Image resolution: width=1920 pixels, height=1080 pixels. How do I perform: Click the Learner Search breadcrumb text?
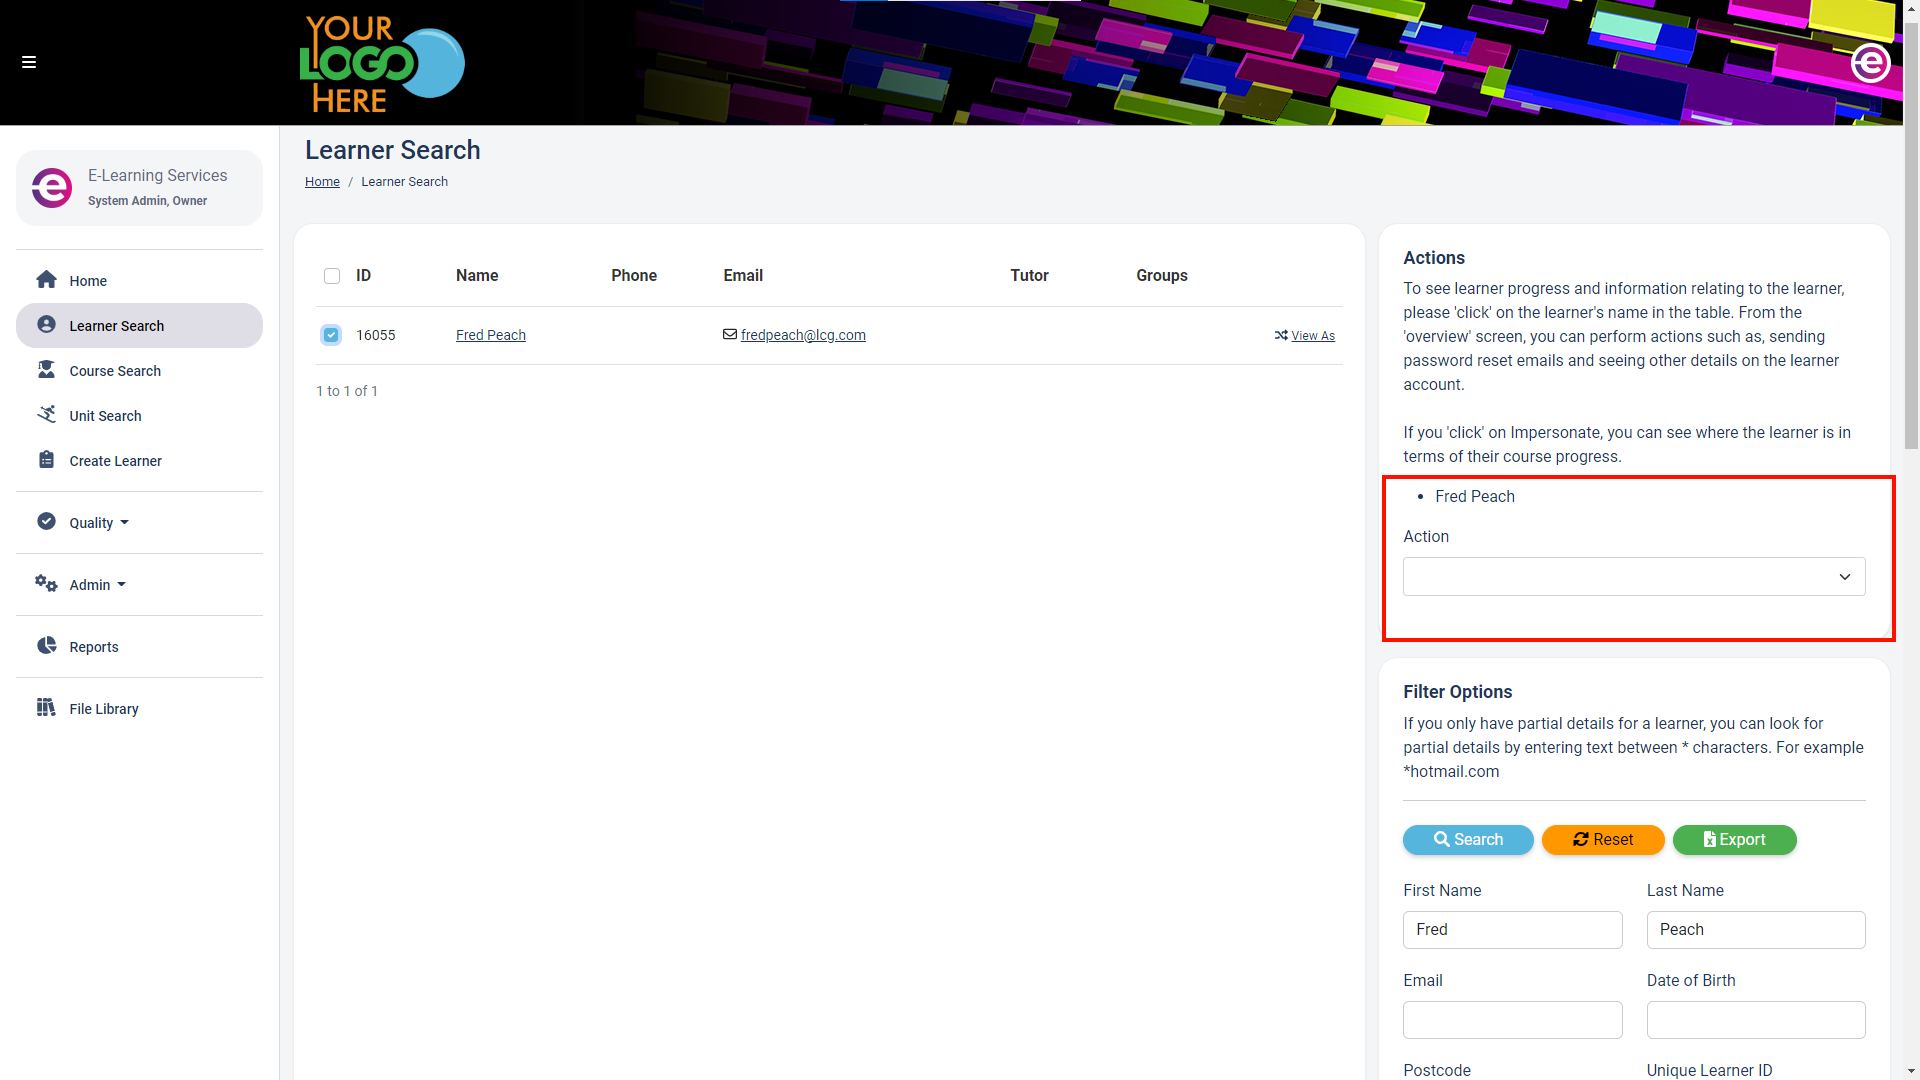[404, 182]
